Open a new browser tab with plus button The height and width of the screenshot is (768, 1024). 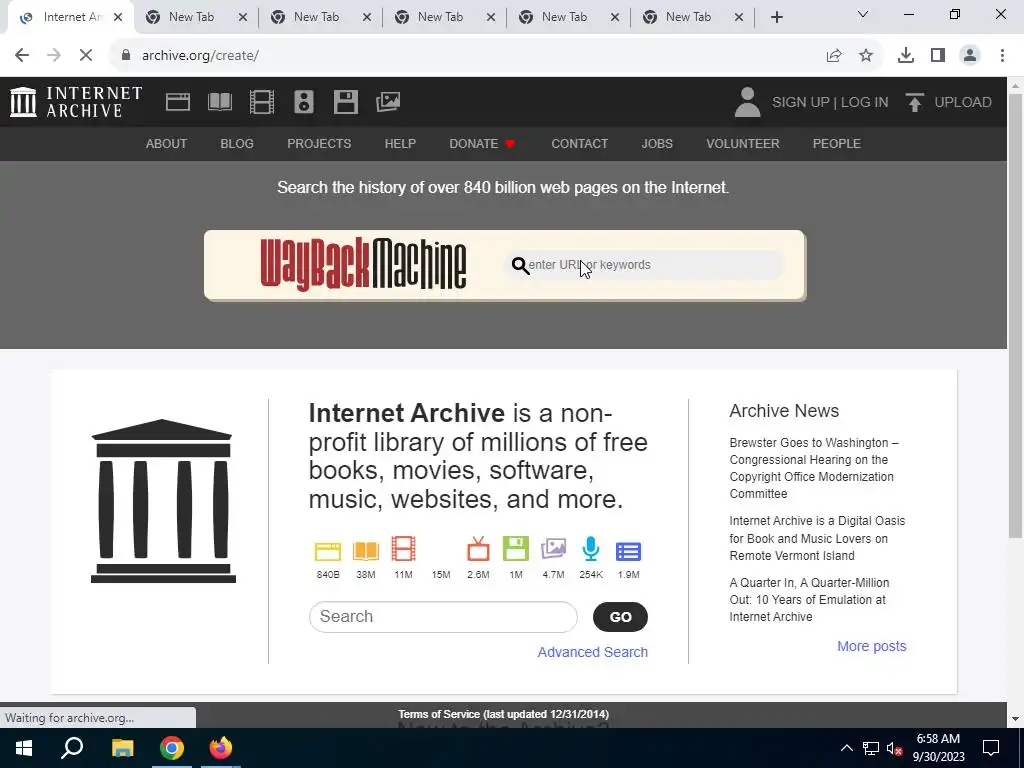pos(776,18)
